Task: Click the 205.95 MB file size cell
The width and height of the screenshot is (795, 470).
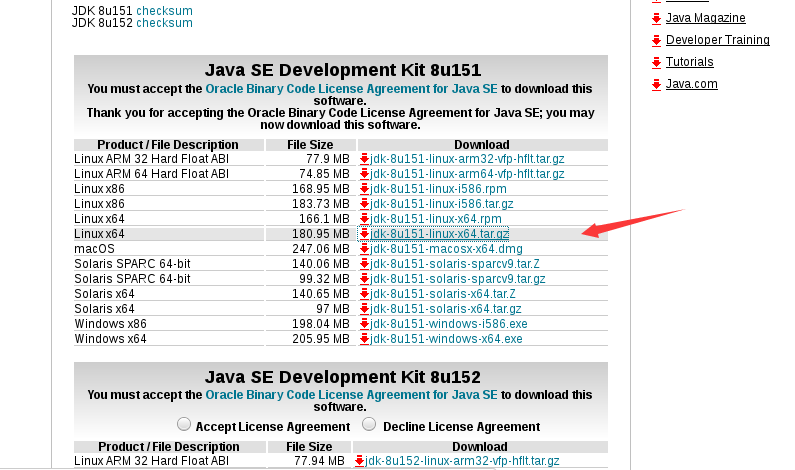Action: pyautogui.click(x=311, y=339)
